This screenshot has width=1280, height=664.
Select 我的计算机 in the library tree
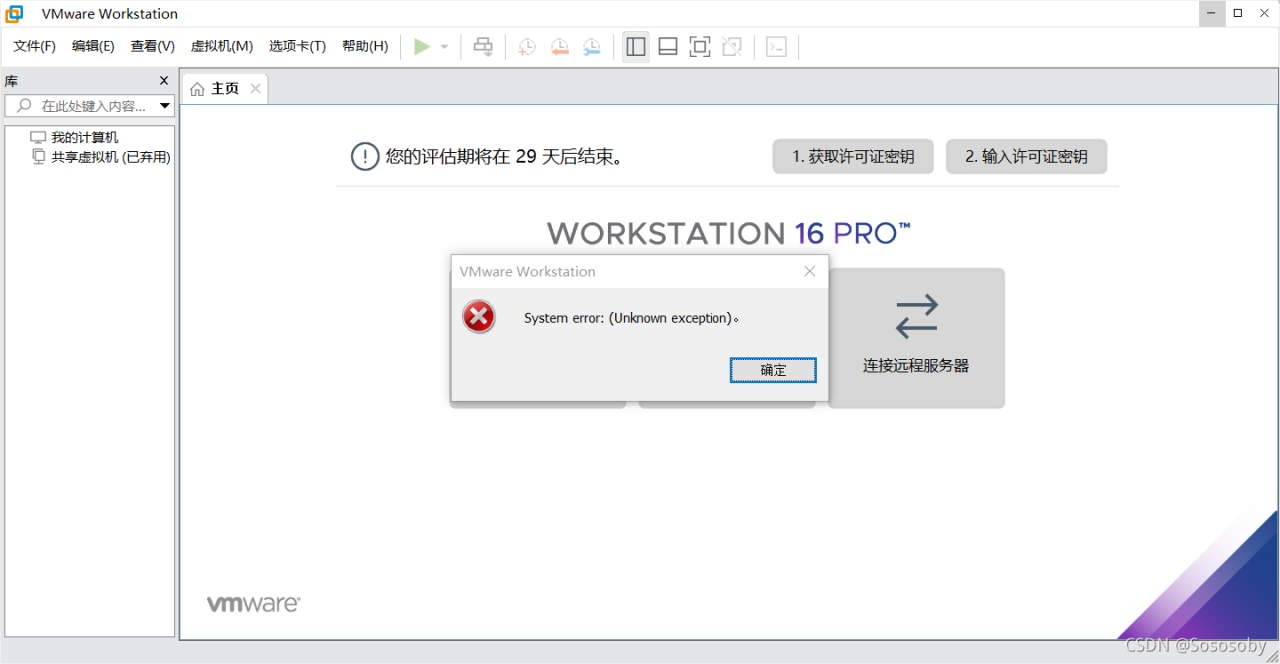pos(84,137)
